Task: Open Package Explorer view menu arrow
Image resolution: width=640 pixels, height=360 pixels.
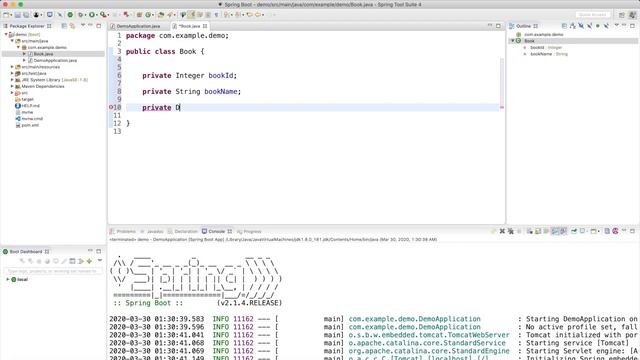Action: pyautogui.click(x=83, y=25)
